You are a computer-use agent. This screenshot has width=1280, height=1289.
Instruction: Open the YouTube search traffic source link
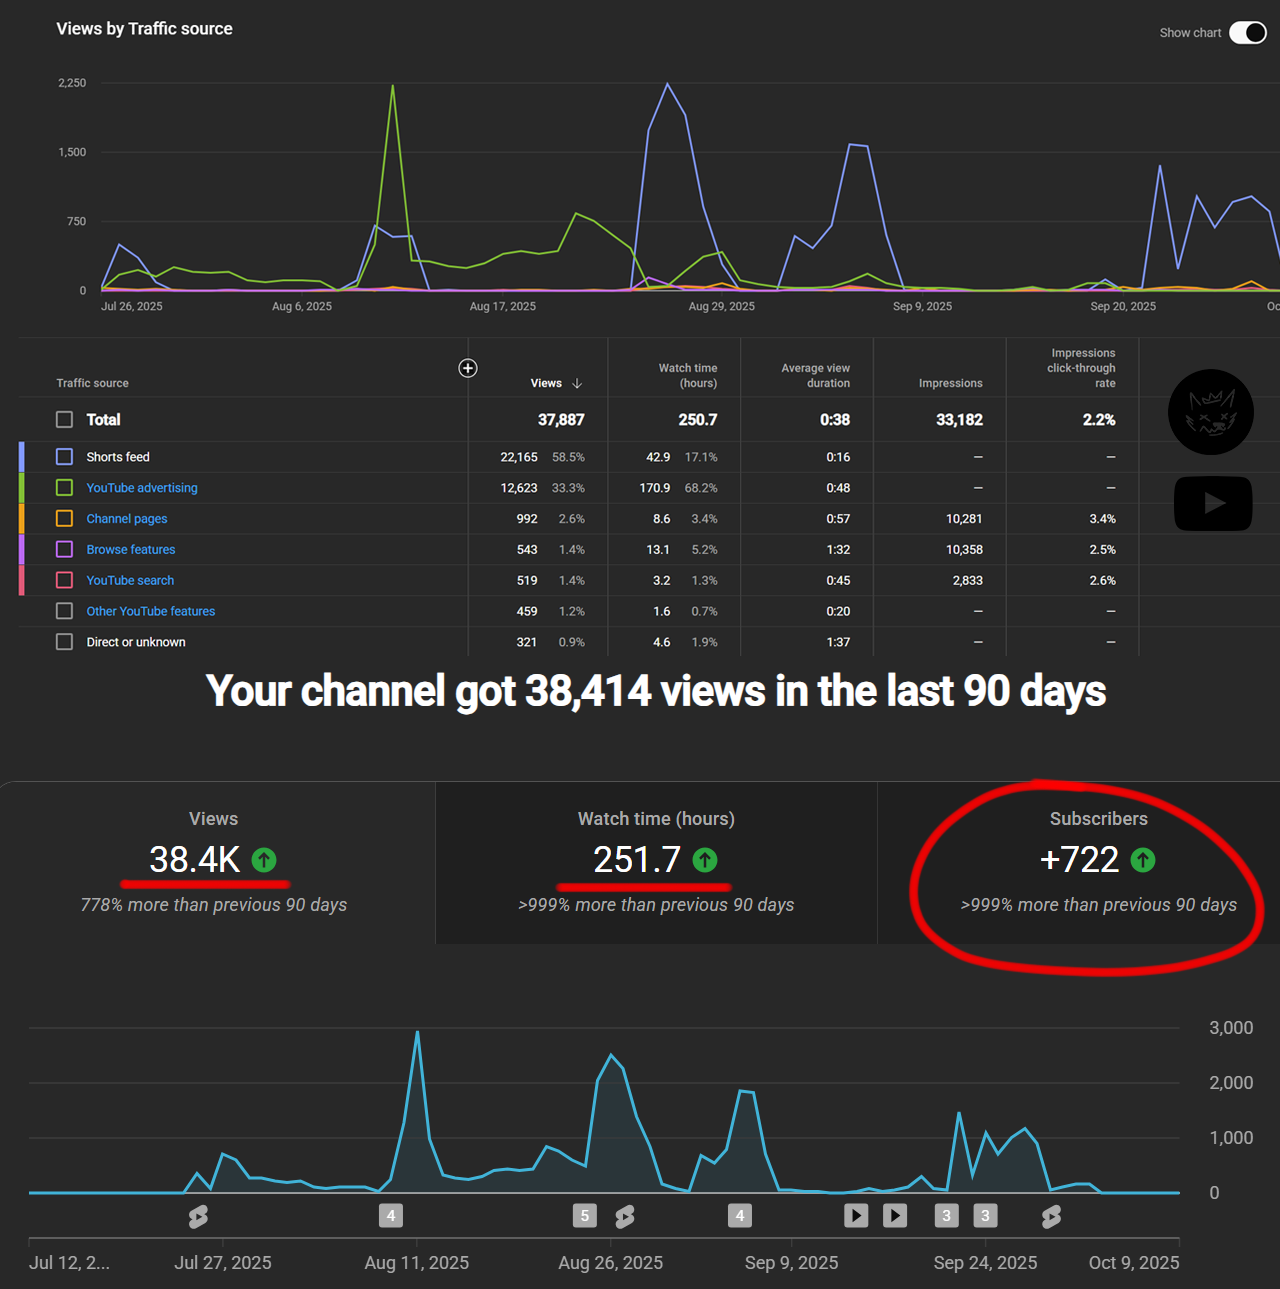[x=130, y=581]
